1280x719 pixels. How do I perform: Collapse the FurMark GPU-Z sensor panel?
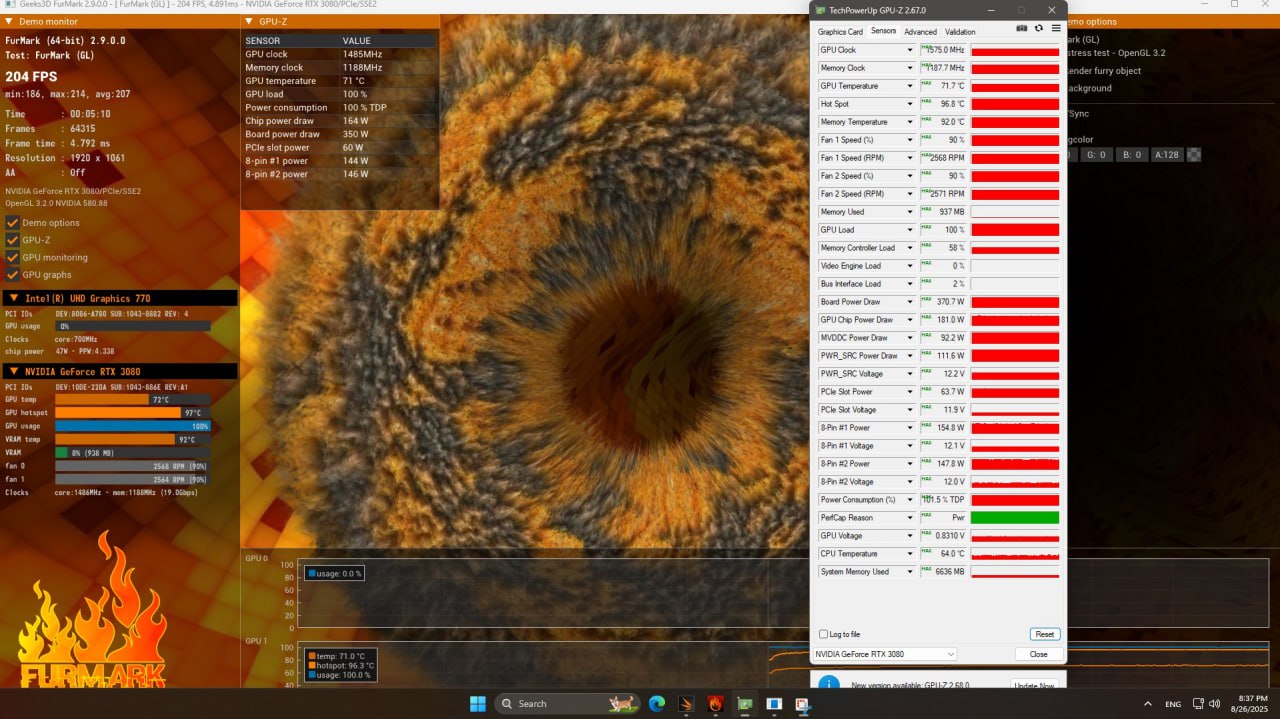249,21
